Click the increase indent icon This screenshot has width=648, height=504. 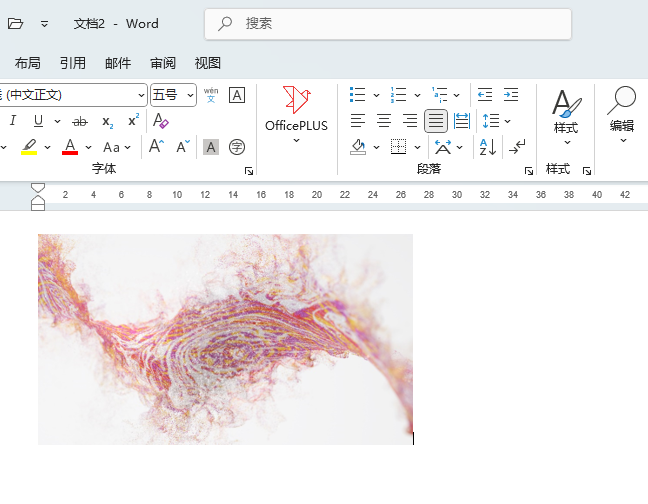point(511,95)
